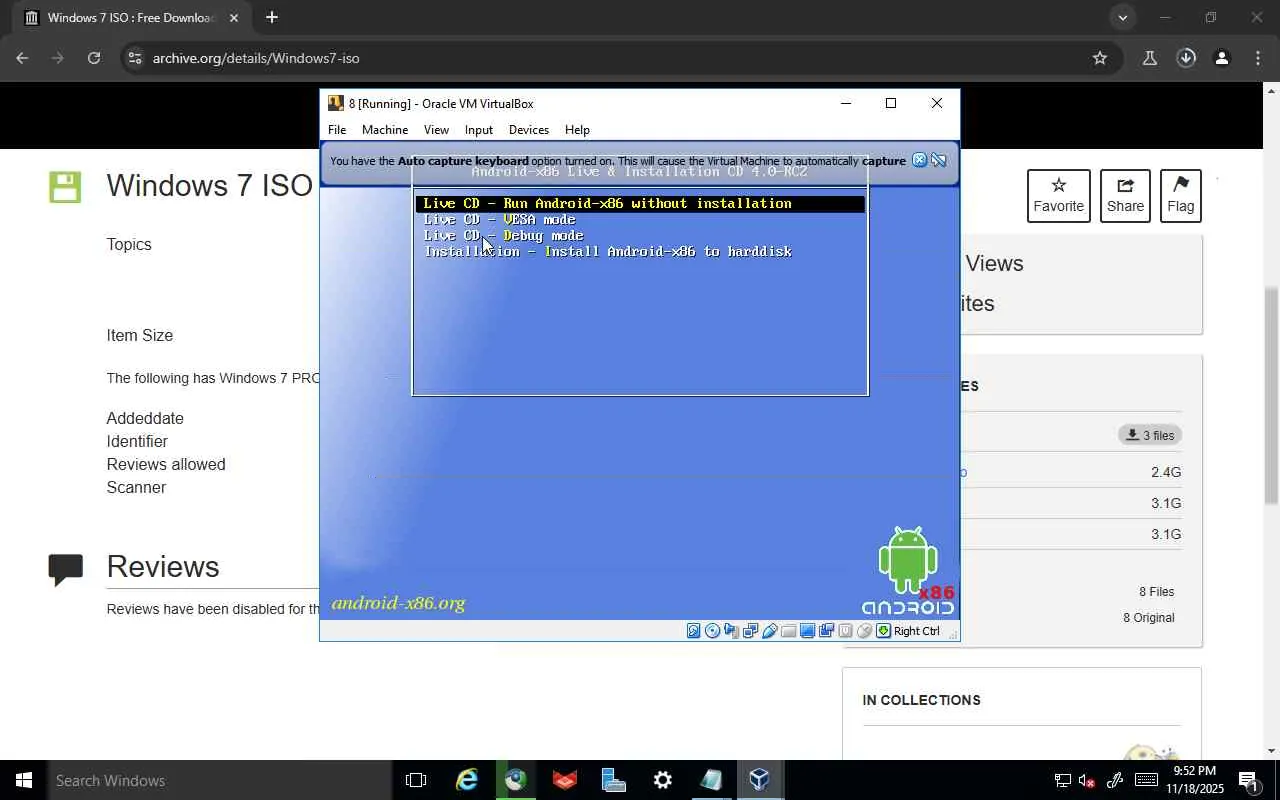View site information for archive.org
1280x800 pixels.
(x=136, y=58)
